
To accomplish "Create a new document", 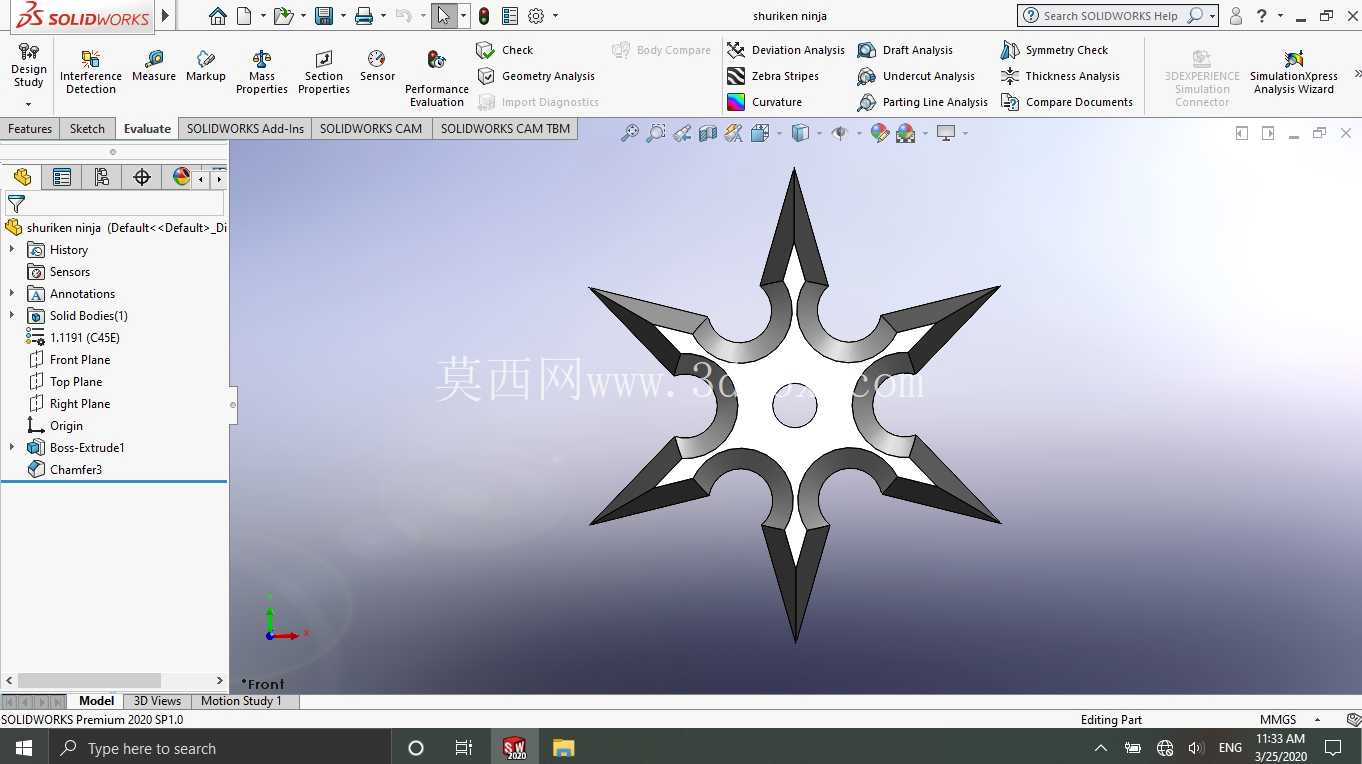I will click(244, 16).
